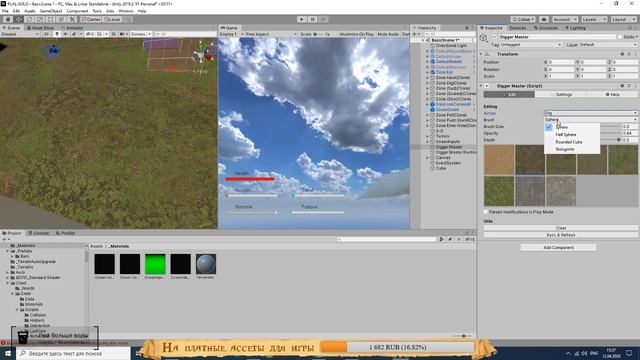640x360 pixels.
Task: Click the Sync & Refresh button
Action: (561, 235)
